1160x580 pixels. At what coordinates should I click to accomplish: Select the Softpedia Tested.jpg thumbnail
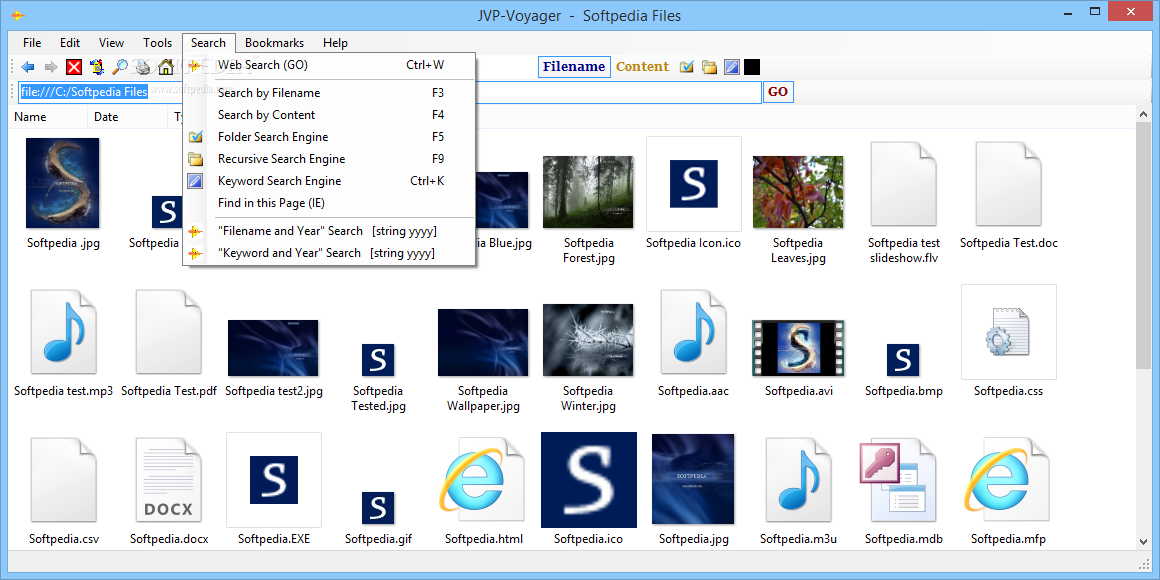[x=378, y=360]
